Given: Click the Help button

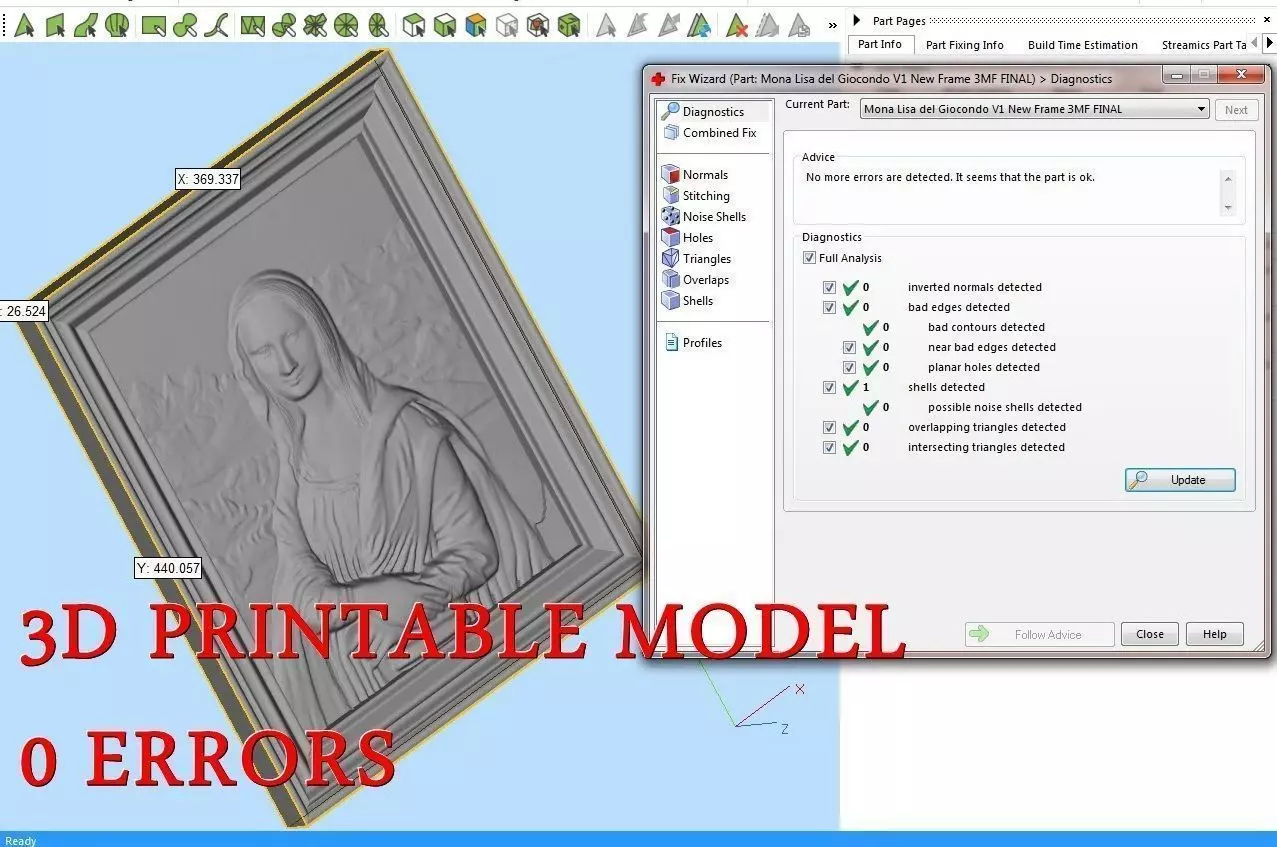Looking at the screenshot, I should click(x=1214, y=634).
